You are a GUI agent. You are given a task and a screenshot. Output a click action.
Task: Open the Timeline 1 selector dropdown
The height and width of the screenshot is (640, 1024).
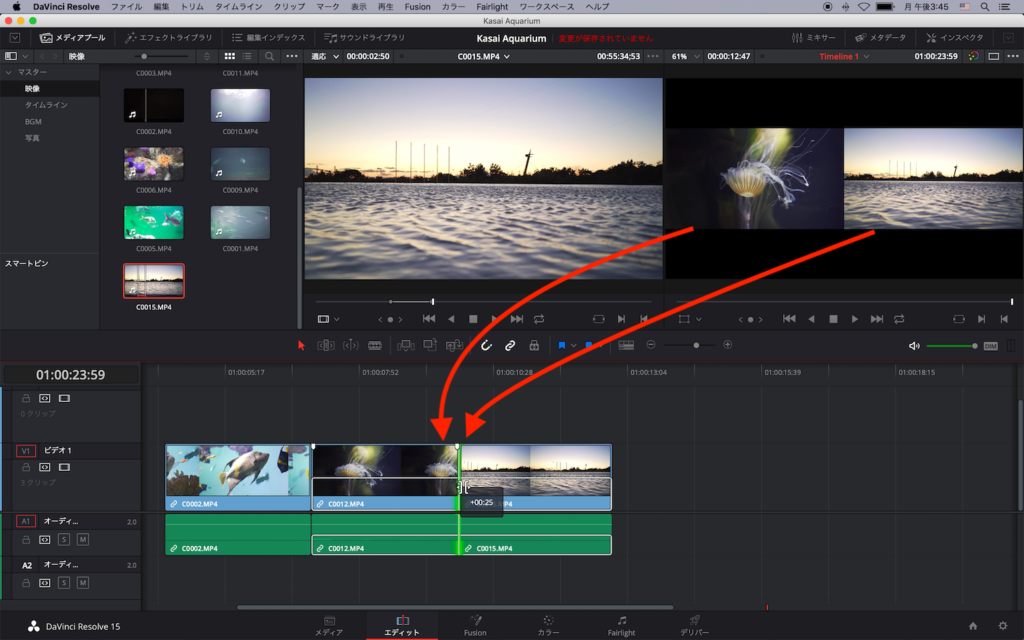tap(844, 57)
